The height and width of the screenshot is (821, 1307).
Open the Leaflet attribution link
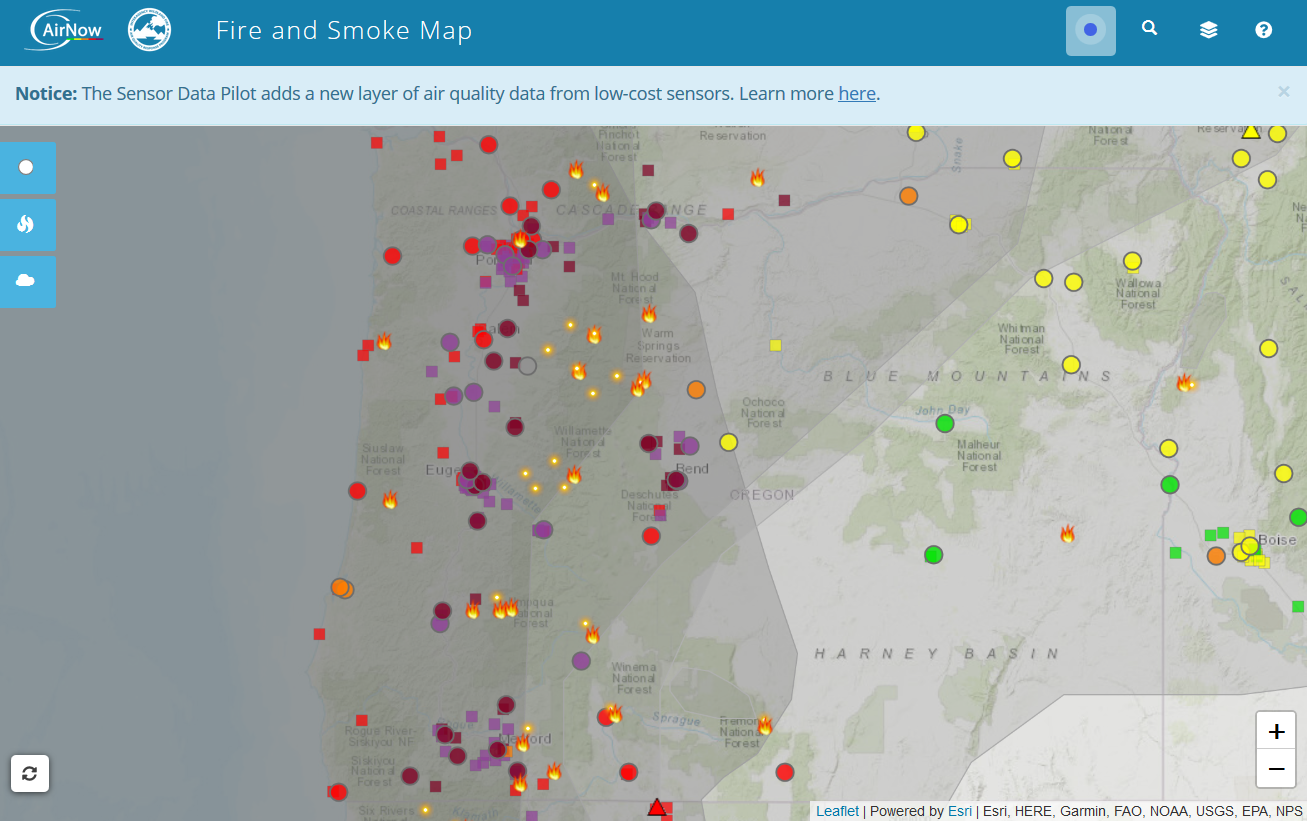[837, 811]
